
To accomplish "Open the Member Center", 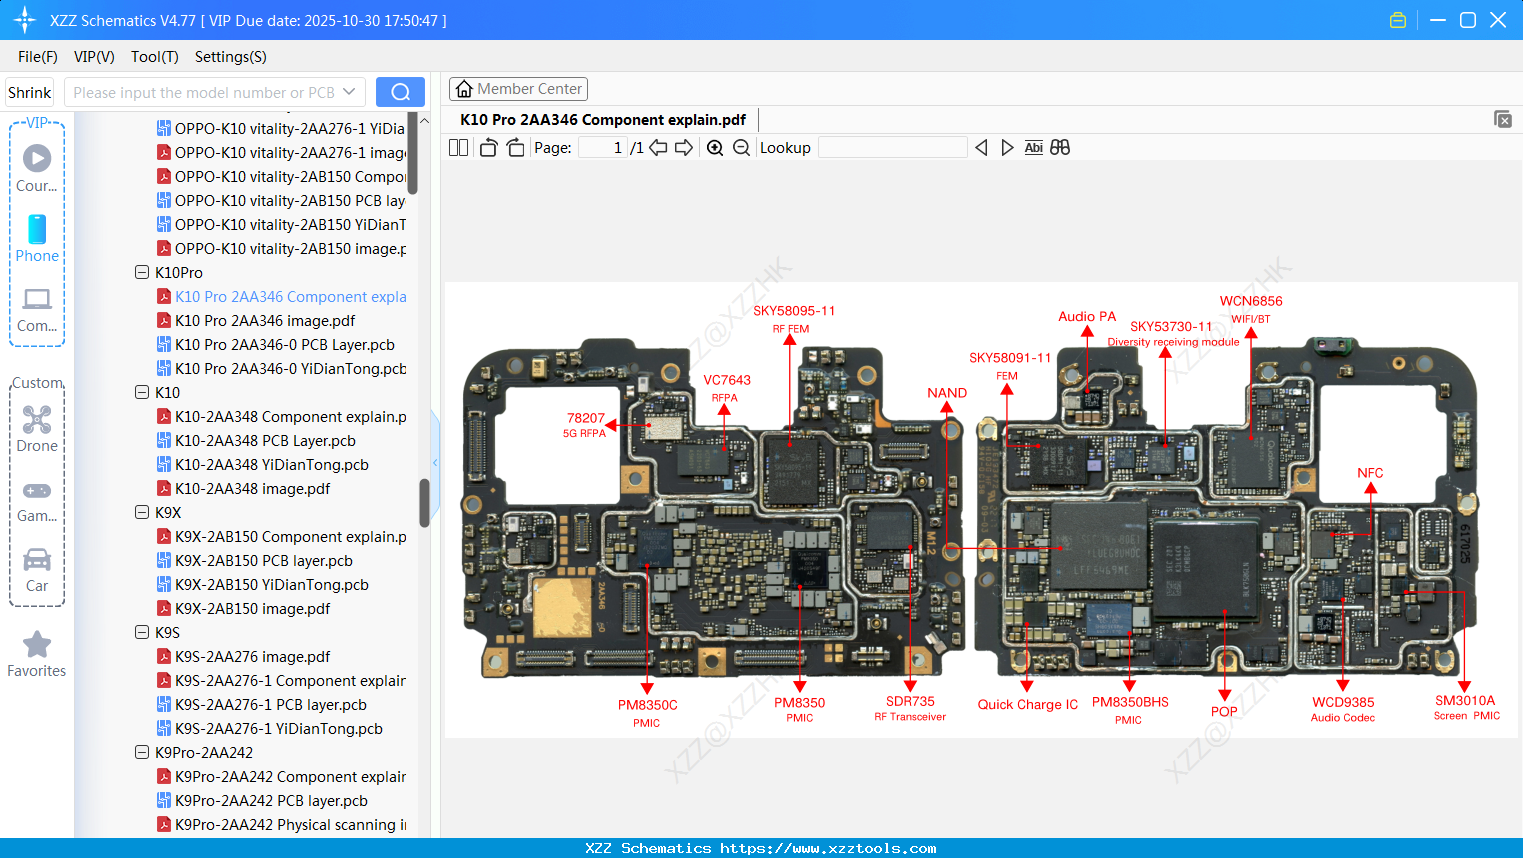I will click(518, 89).
